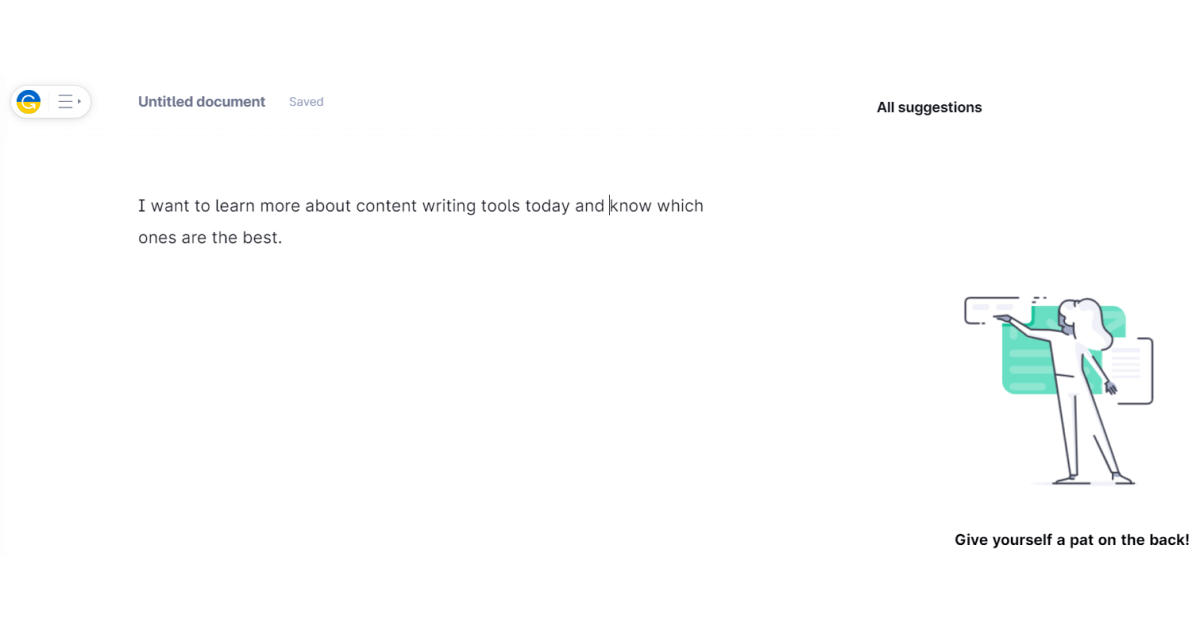Set cursor on the word 'know'
This screenshot has height=630, width=1200.
pyautogui.click(x=631, y=206)
